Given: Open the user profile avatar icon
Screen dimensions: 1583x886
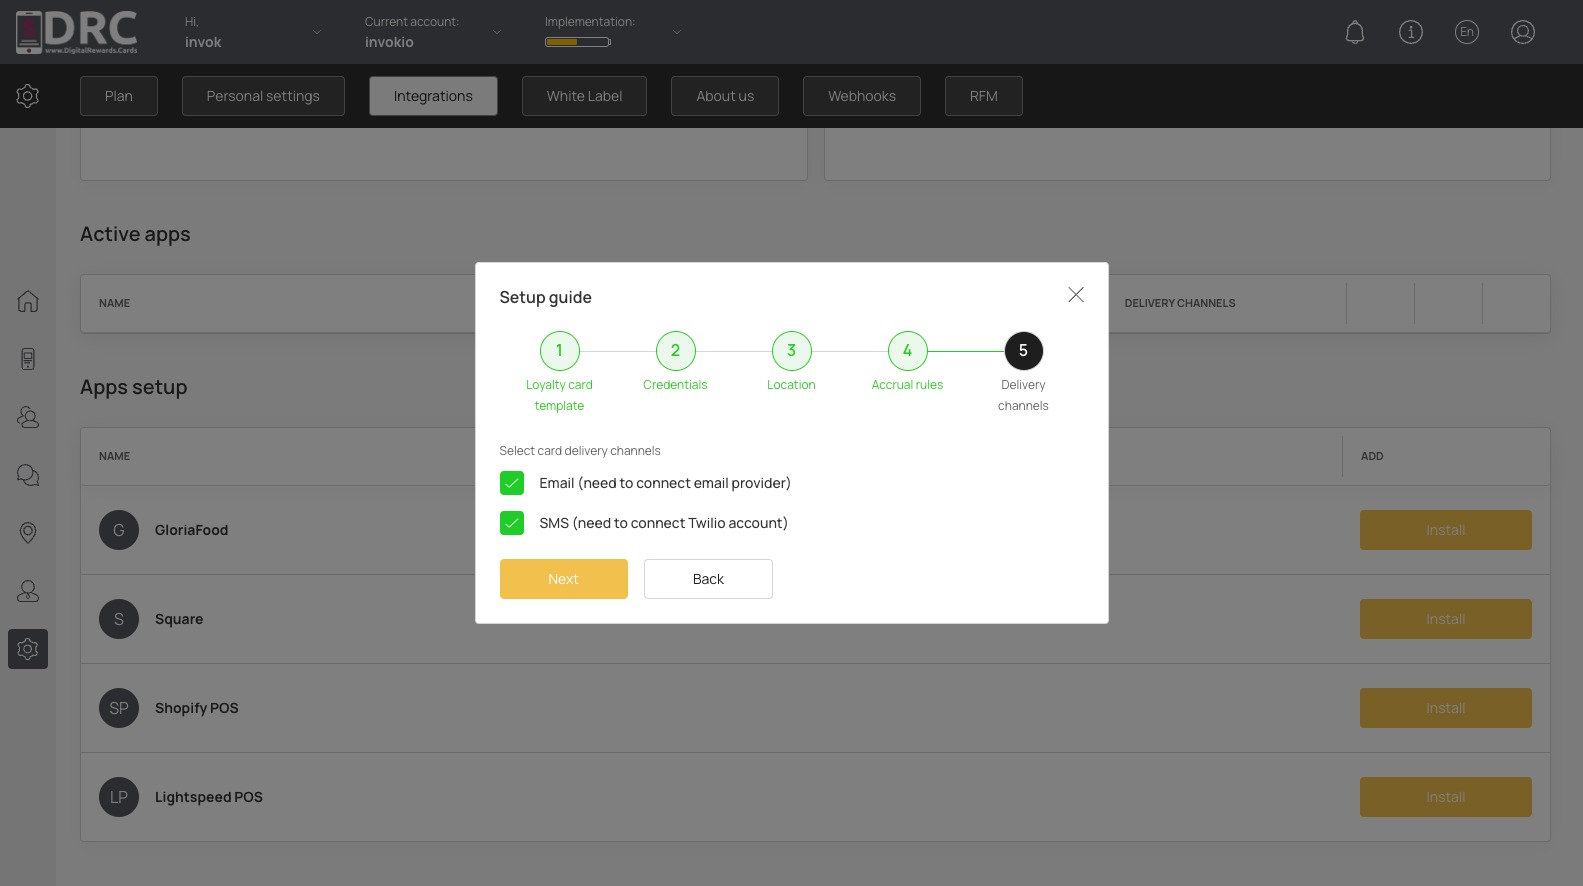Looking at the screenshot, I should pos(1523,32).
